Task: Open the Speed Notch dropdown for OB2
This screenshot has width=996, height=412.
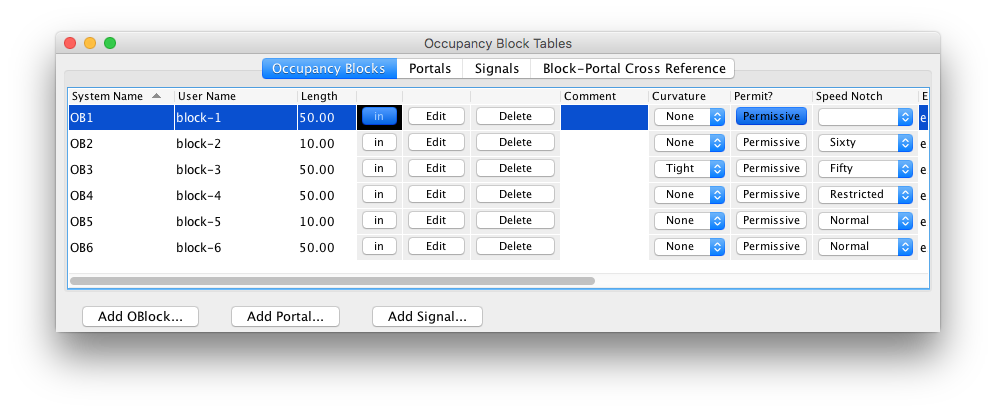Action: 865,142
